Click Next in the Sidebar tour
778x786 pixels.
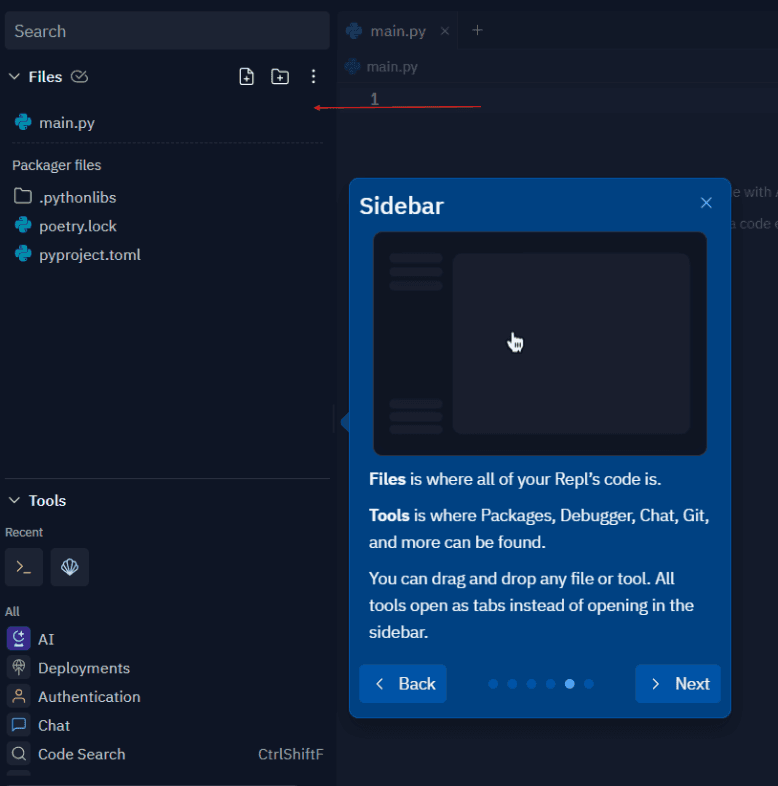[x=678, y=684]
